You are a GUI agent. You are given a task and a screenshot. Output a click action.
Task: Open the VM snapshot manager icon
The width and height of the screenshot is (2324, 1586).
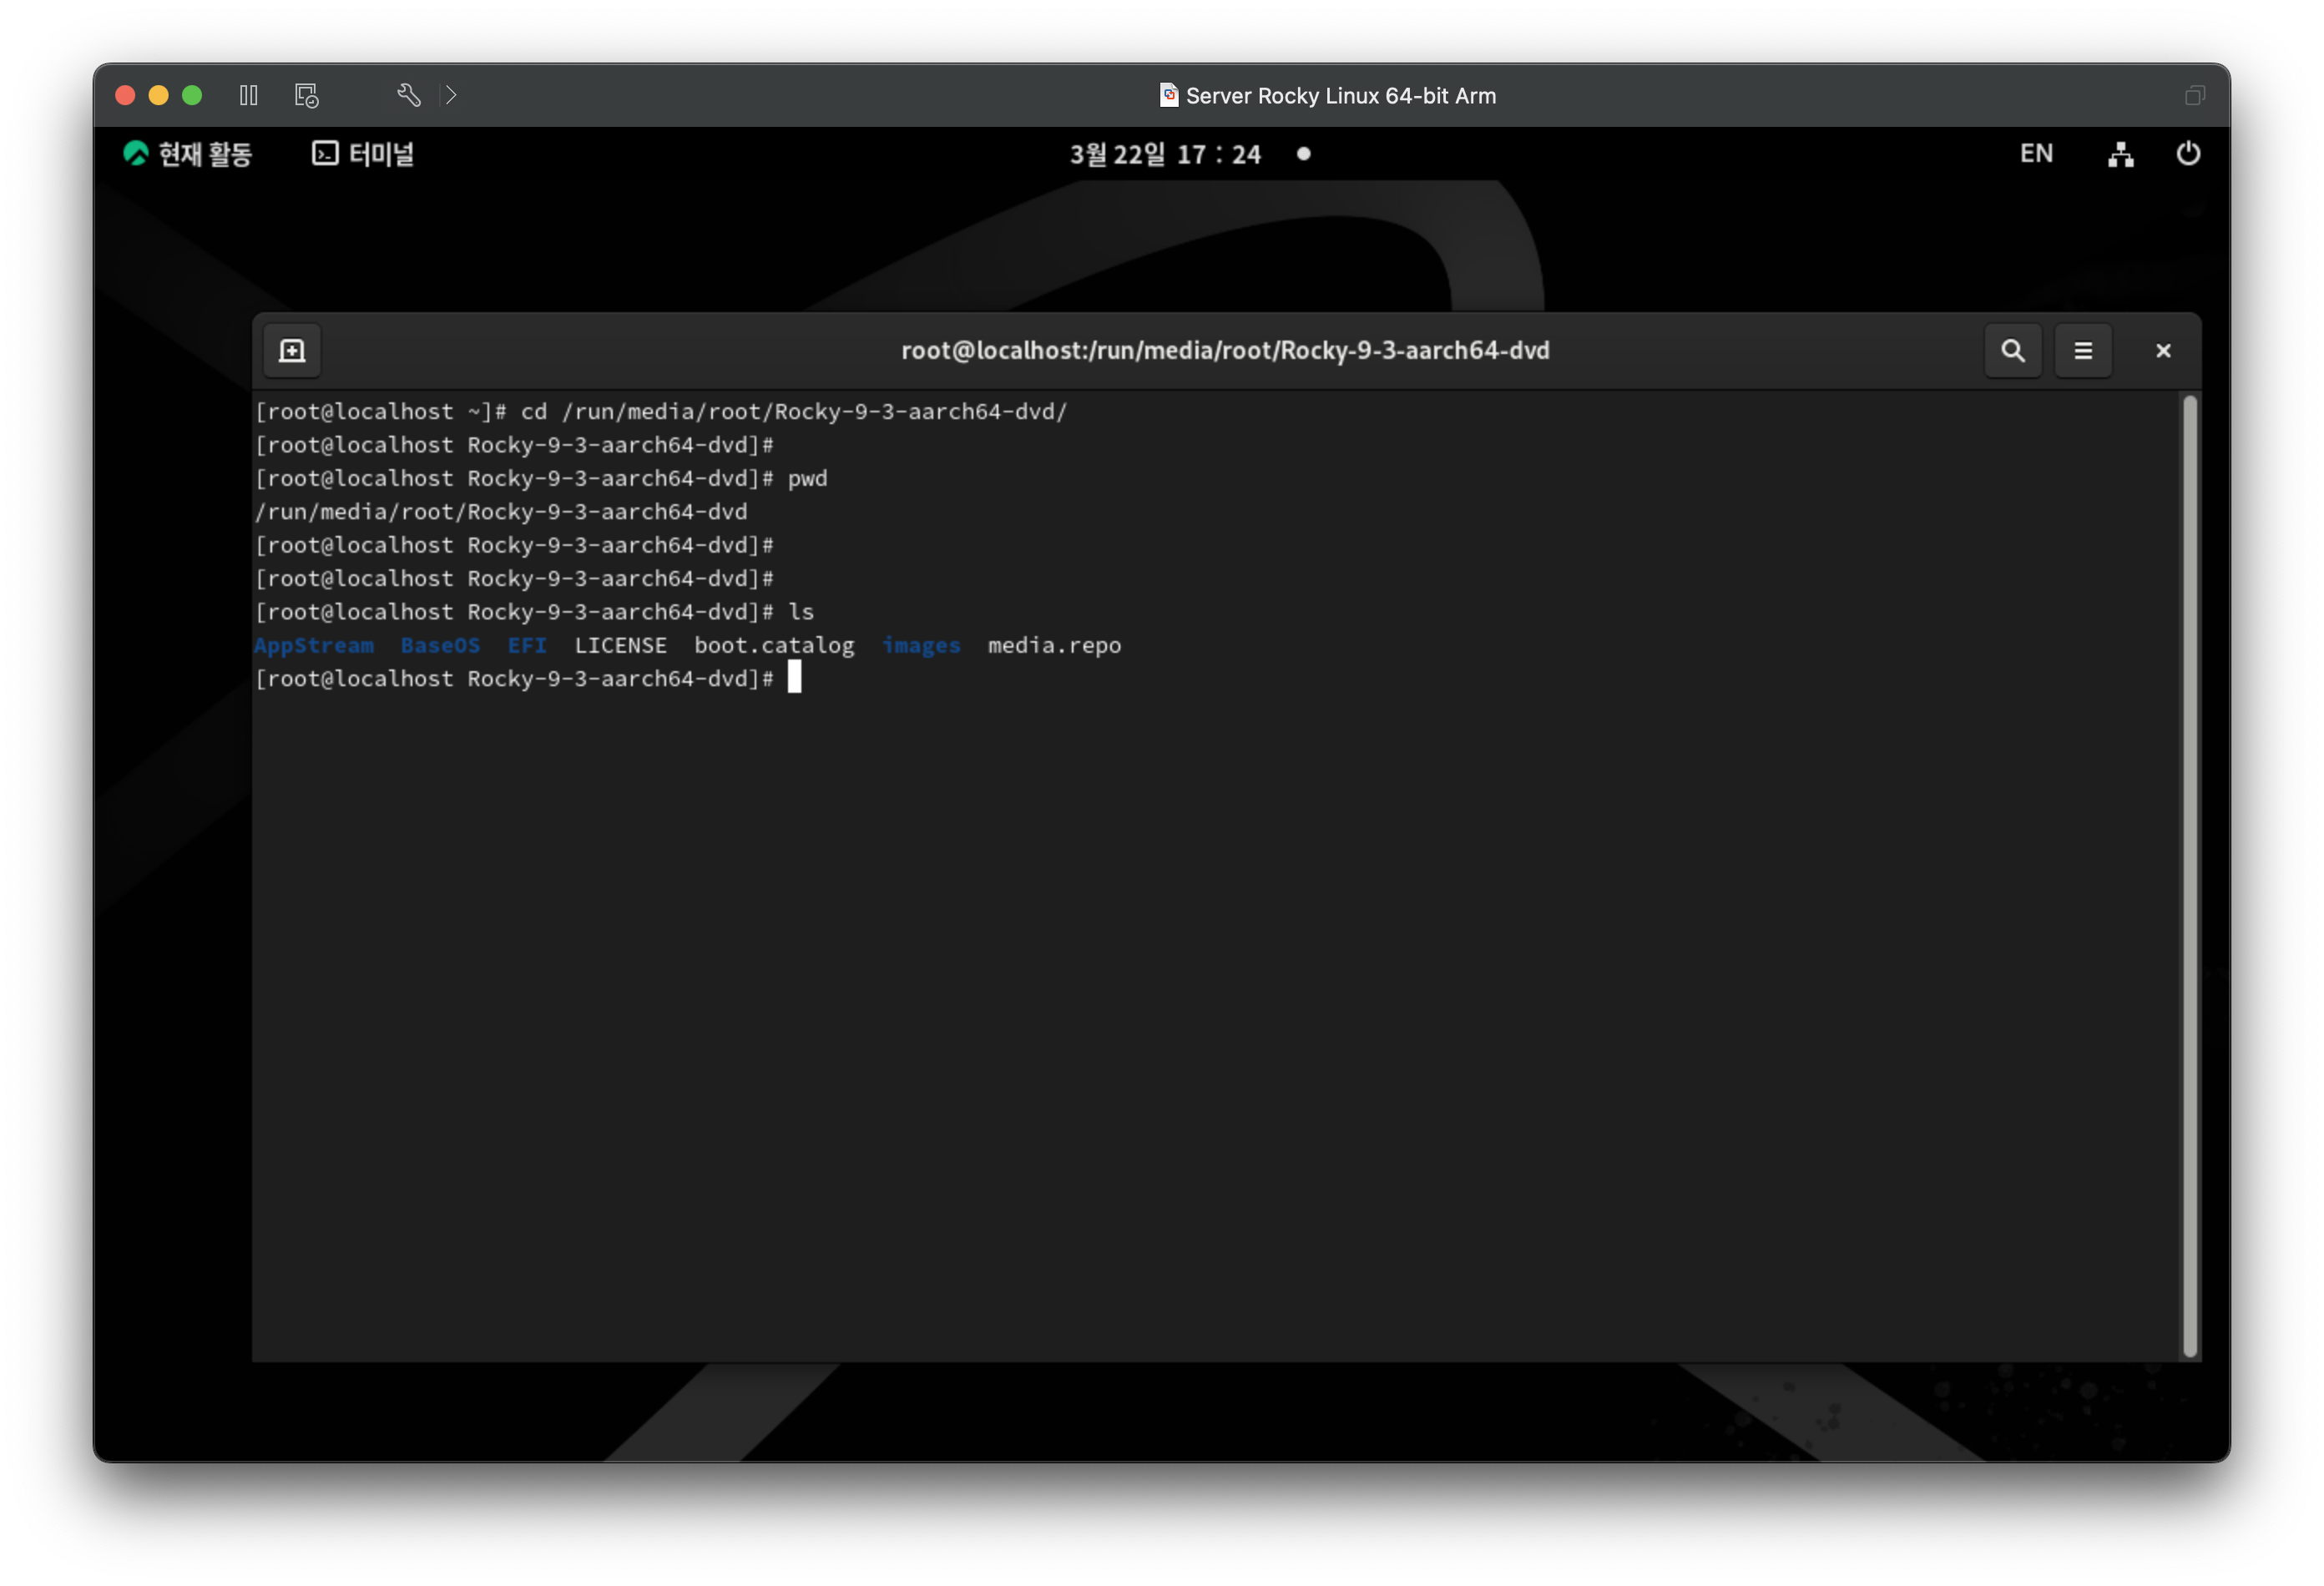point(306,95)
